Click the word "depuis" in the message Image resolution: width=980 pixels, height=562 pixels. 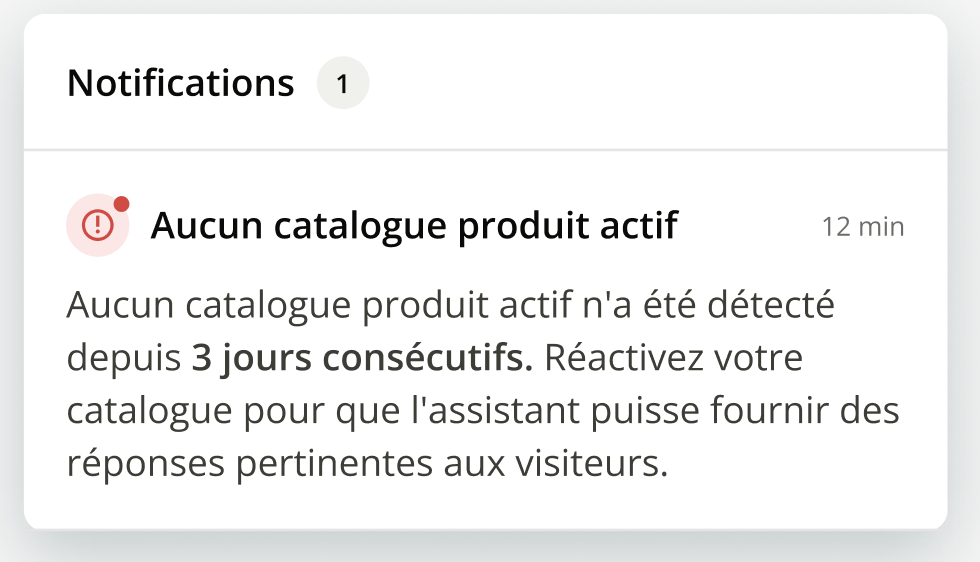[x=124, y=359]
